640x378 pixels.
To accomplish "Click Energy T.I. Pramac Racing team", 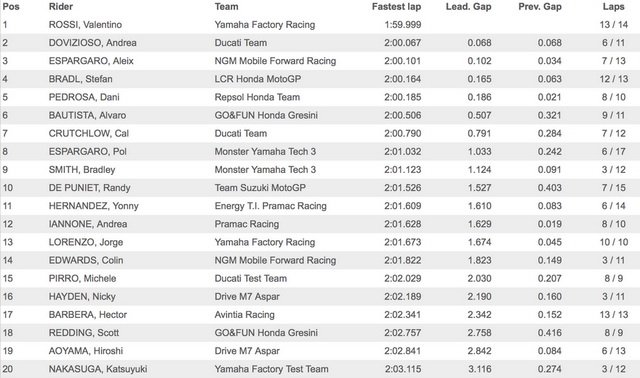I will pyautogui.click(x=271, y=206).
